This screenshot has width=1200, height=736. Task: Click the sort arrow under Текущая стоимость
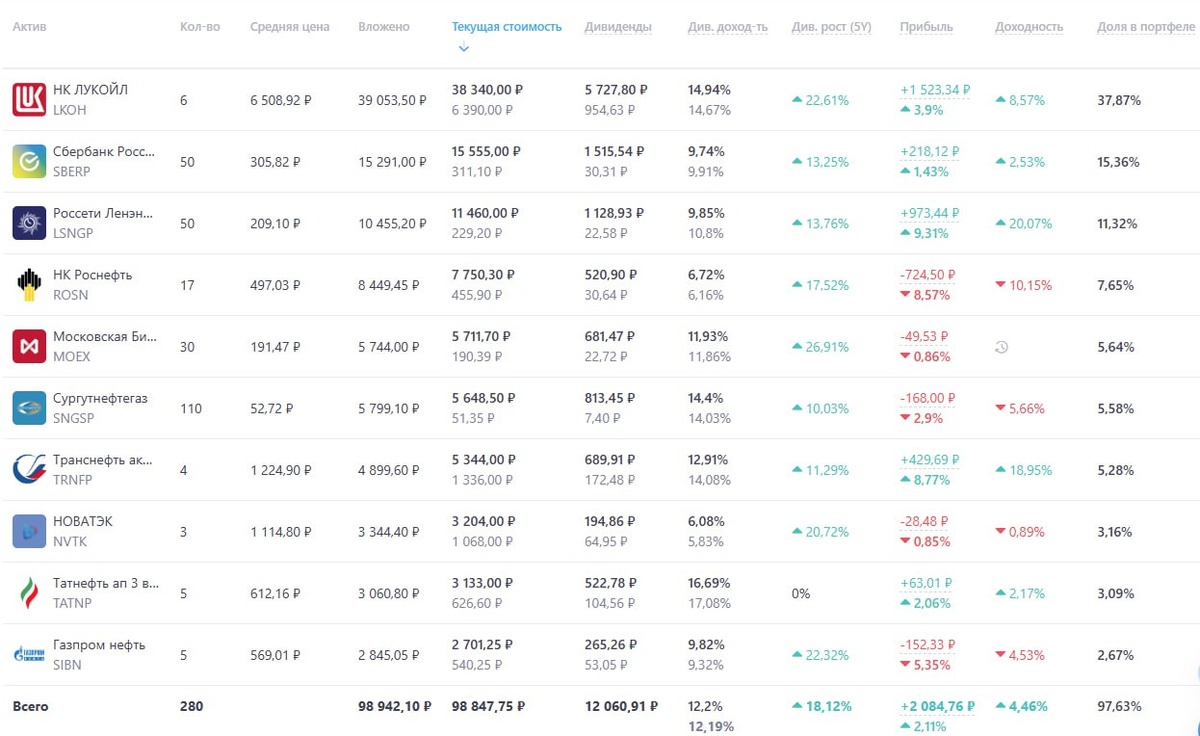click(x=463, y=48)
